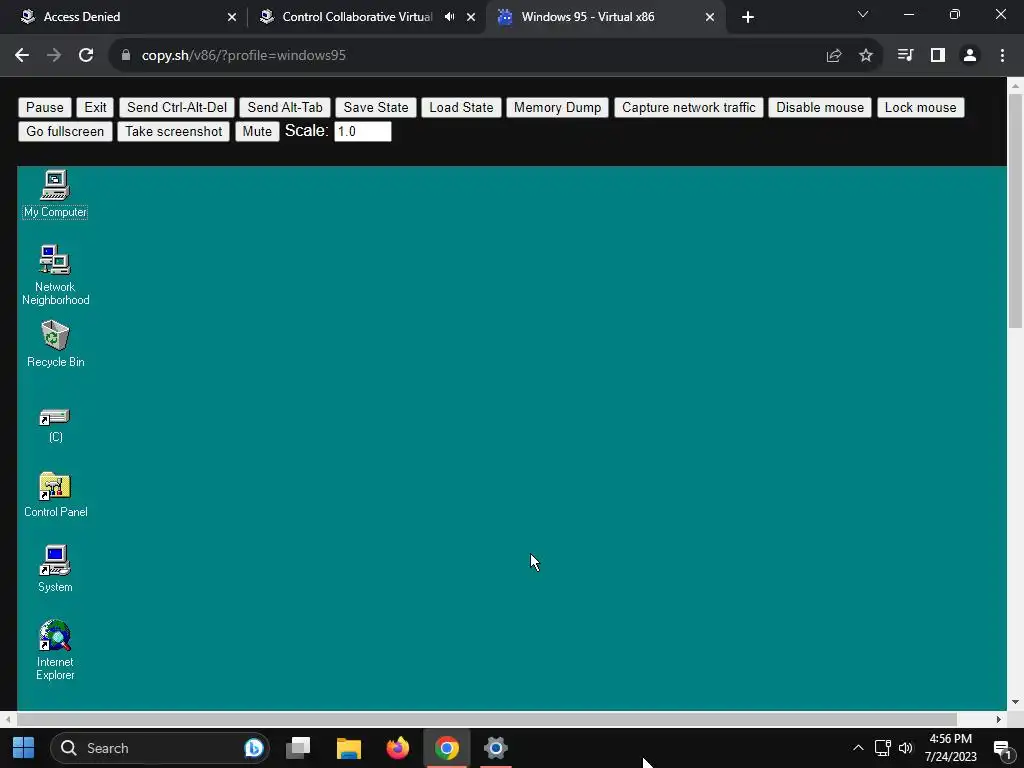The width and height of the screenshot is (1024, 768).
Task: Share this page icon
Action: (833, 56)
